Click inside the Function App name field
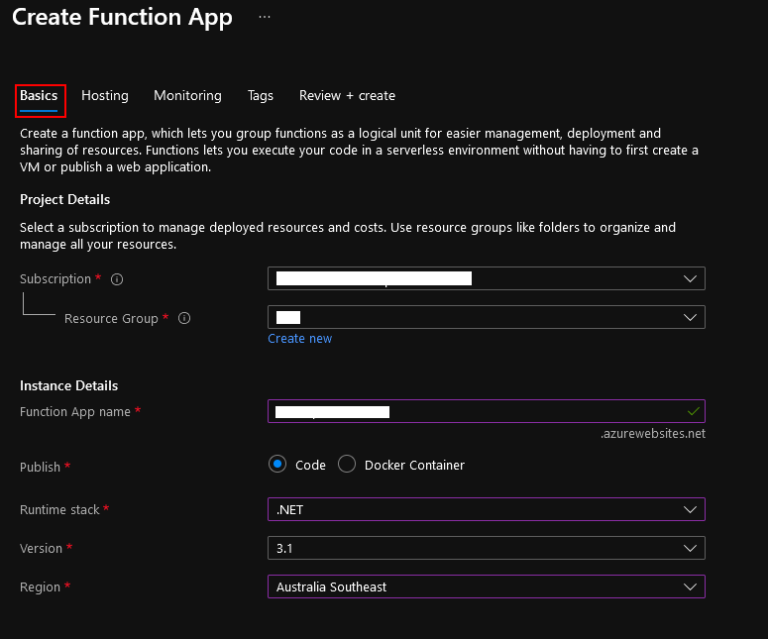The width and height of the screenshot is (768, 639). point(486,411)
